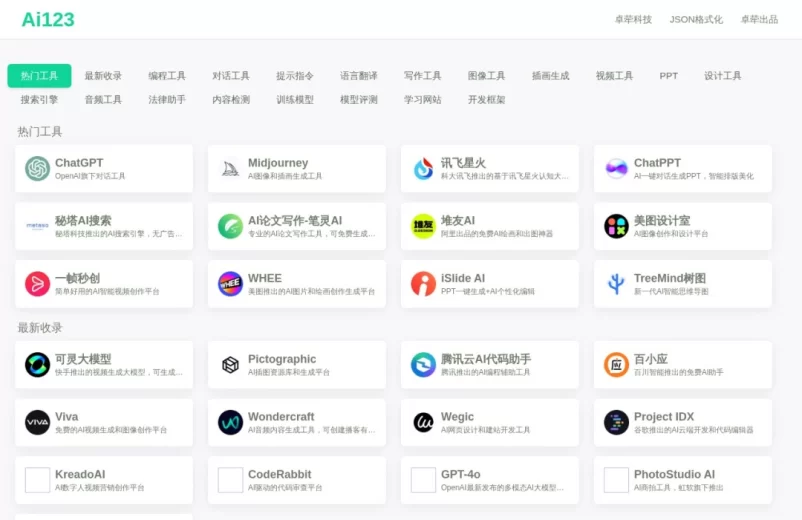This screenshot has height=520, width=802.
Task: Select the PPT category tab
Action: [x=669, y=76]
